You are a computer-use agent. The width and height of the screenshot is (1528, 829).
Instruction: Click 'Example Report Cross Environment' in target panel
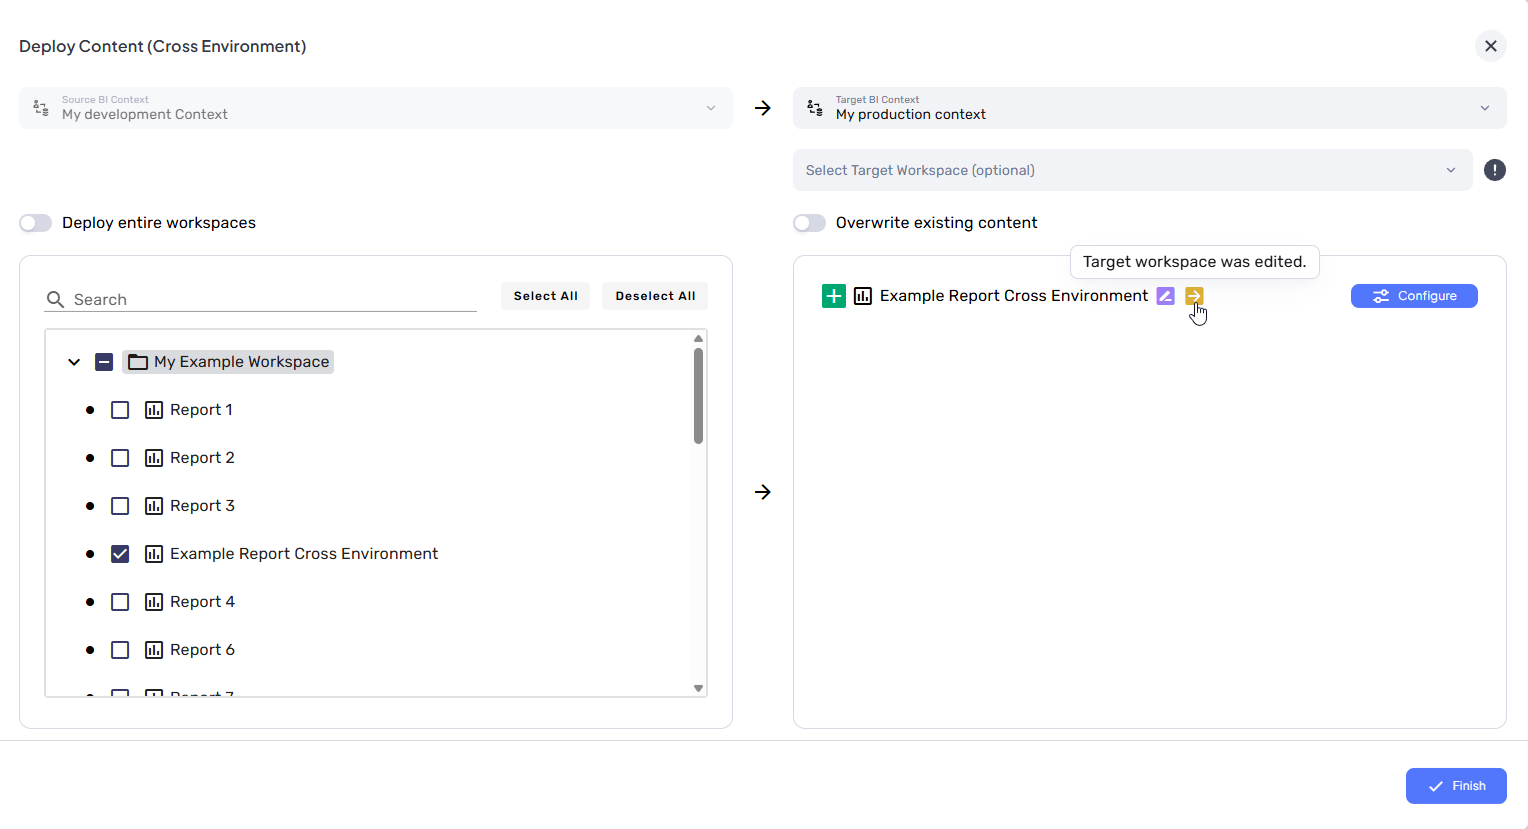coord(1014,296)
